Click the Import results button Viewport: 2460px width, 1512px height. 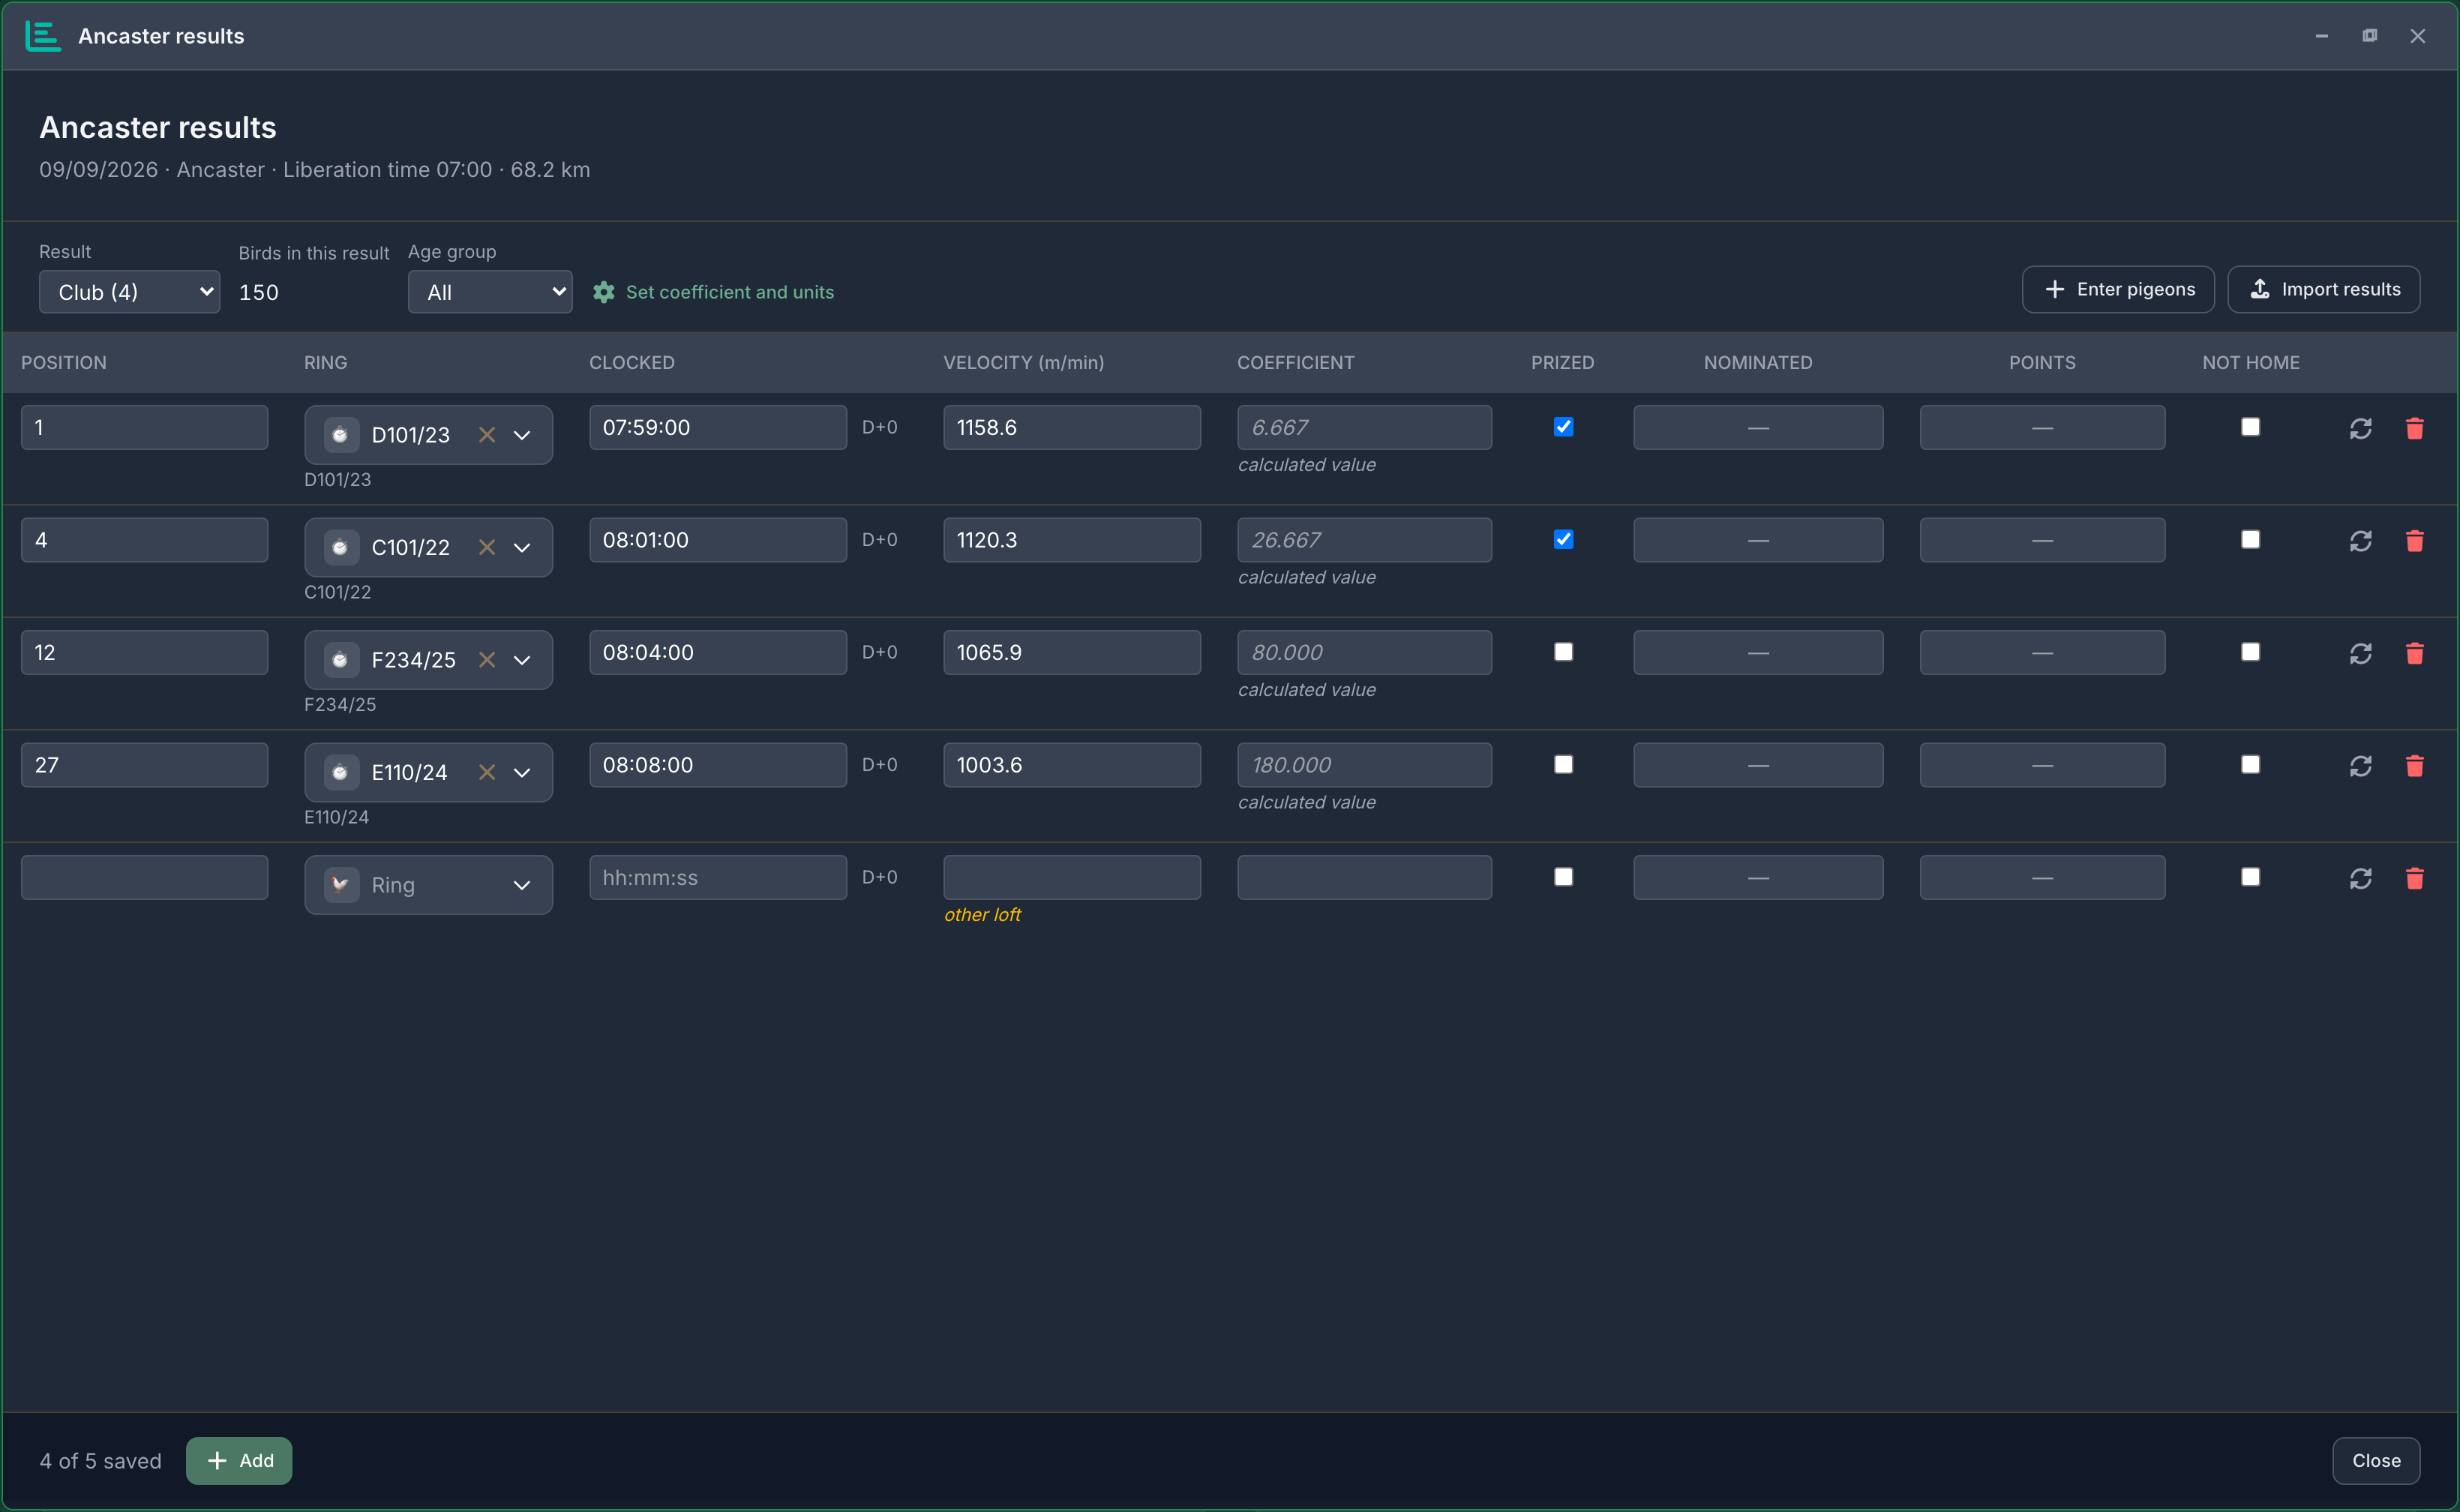[2324, 289]
